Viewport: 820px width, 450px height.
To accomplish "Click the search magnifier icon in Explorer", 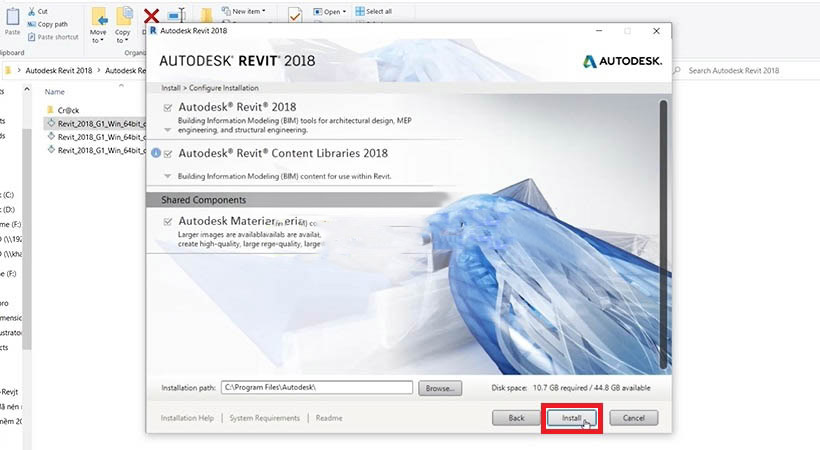I will (677, 70).
